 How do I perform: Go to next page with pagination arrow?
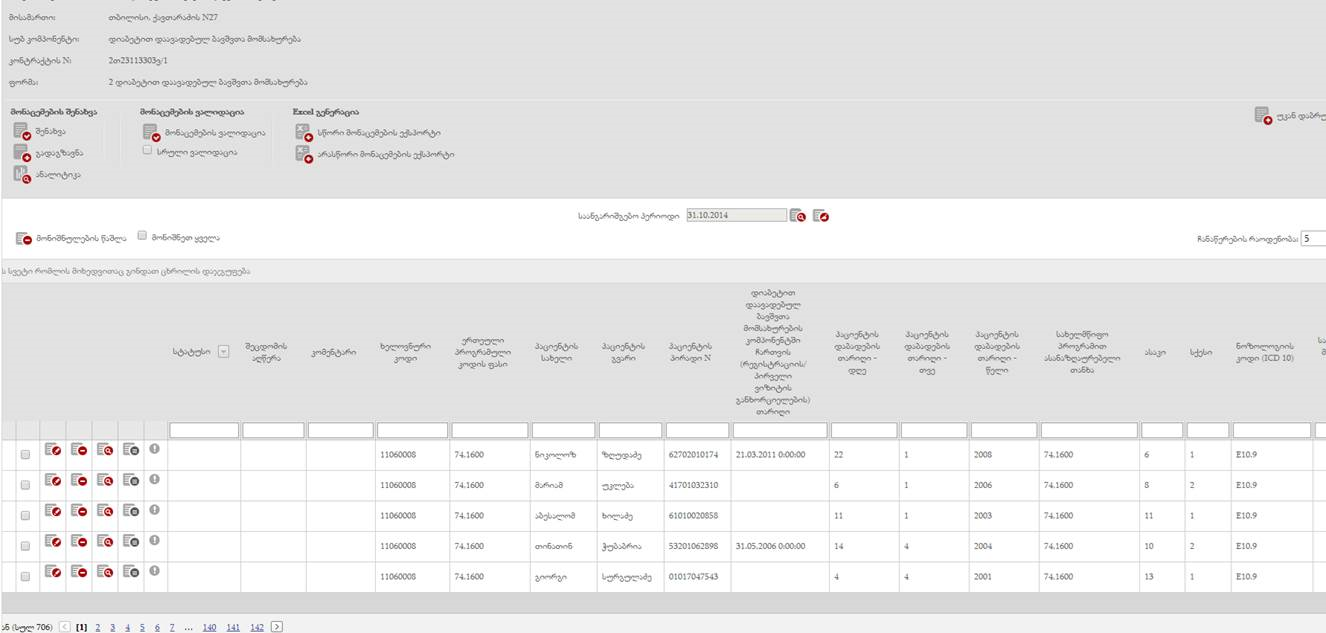click(277, 626)
